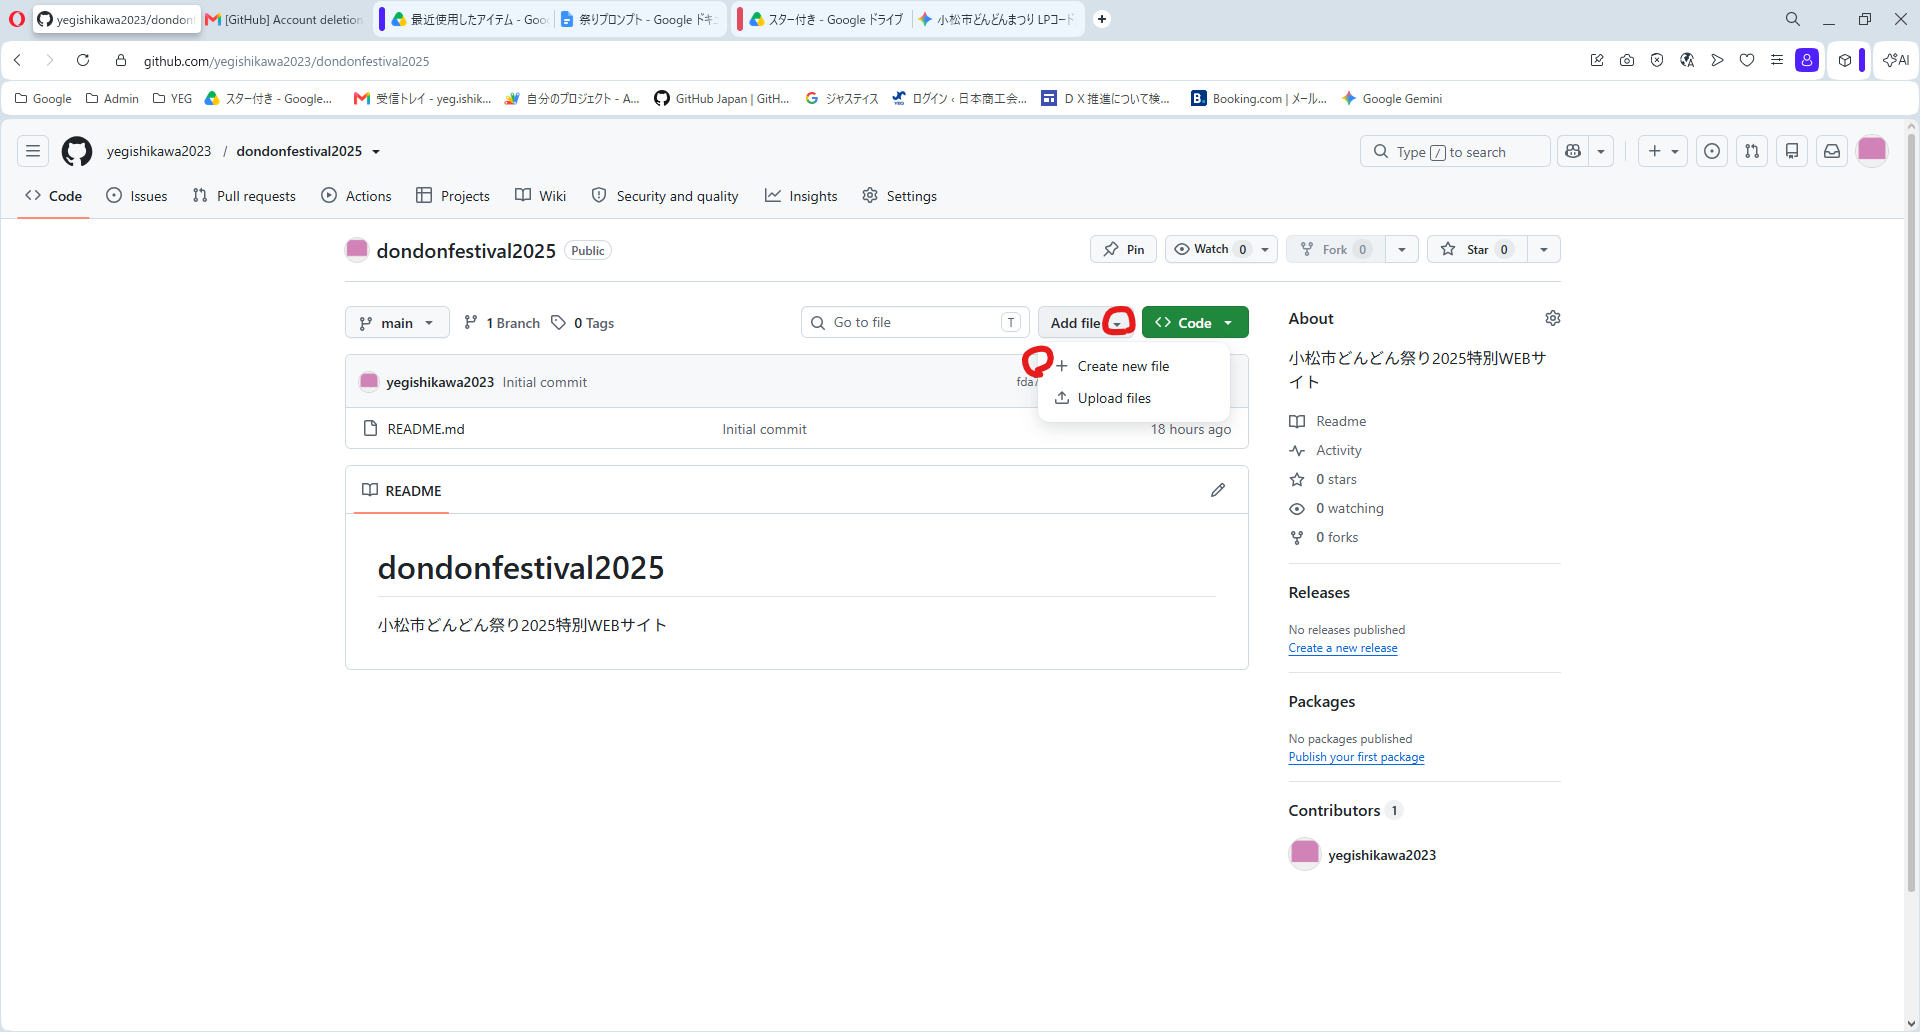Open the Wiki tab

tap(541, 196)
